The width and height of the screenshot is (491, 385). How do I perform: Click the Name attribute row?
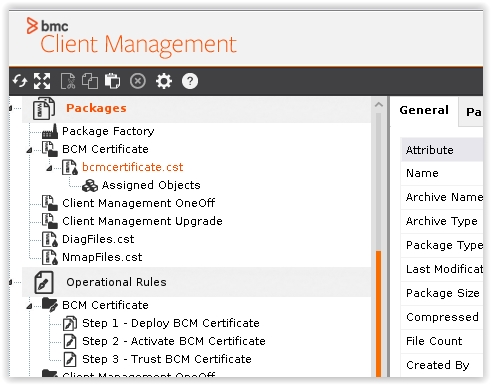coord(442,173)
